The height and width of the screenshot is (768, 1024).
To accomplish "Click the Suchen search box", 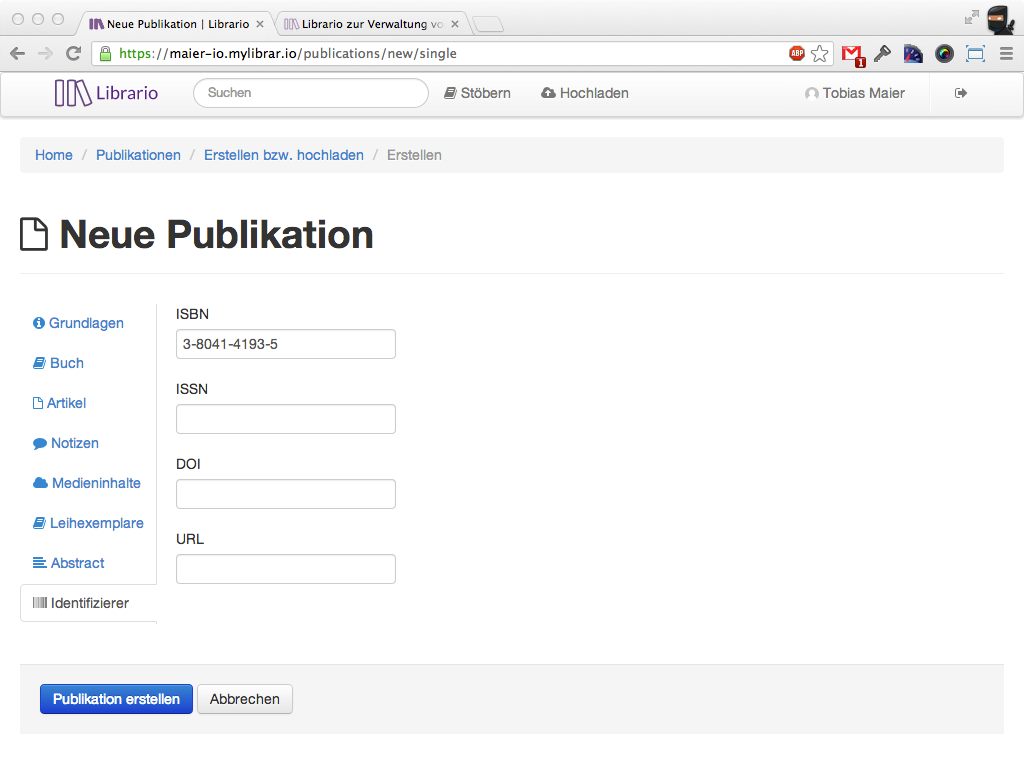I will pos(310,93).
